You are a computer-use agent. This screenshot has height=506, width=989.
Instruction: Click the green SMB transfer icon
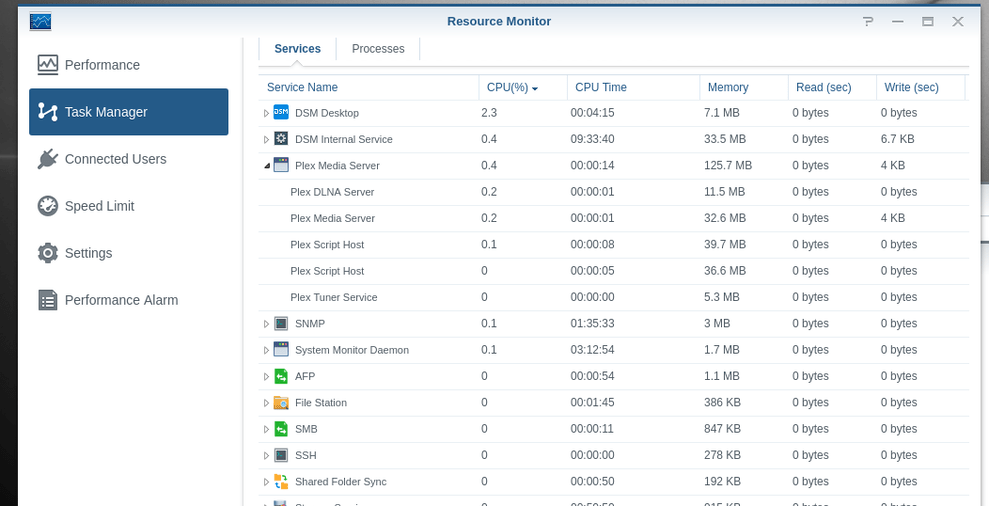click(281, 429)
